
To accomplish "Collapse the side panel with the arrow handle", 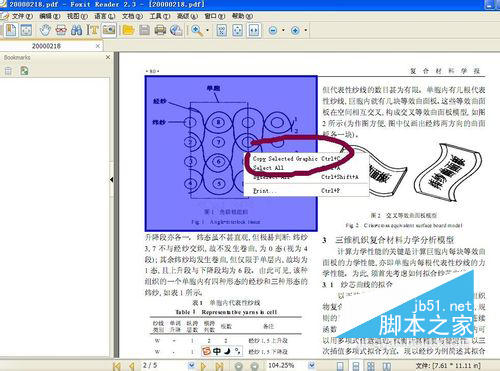I will [x=112, y=180].
